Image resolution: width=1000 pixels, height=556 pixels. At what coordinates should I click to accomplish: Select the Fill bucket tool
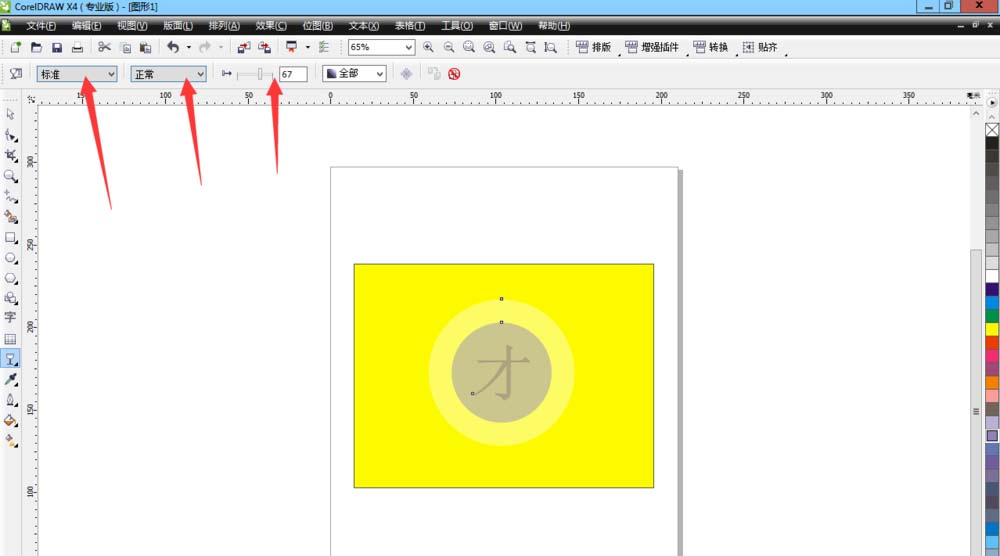coord(10,420)
